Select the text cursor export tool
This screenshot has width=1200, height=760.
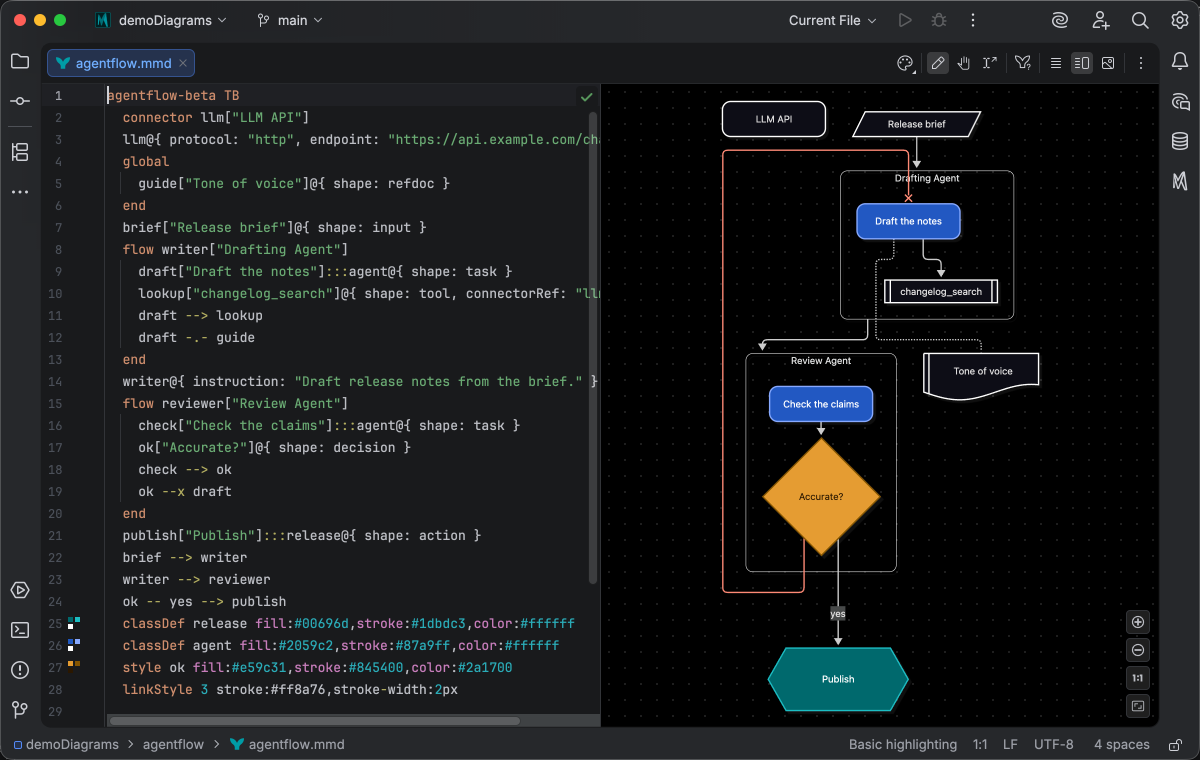pos(990,63)
